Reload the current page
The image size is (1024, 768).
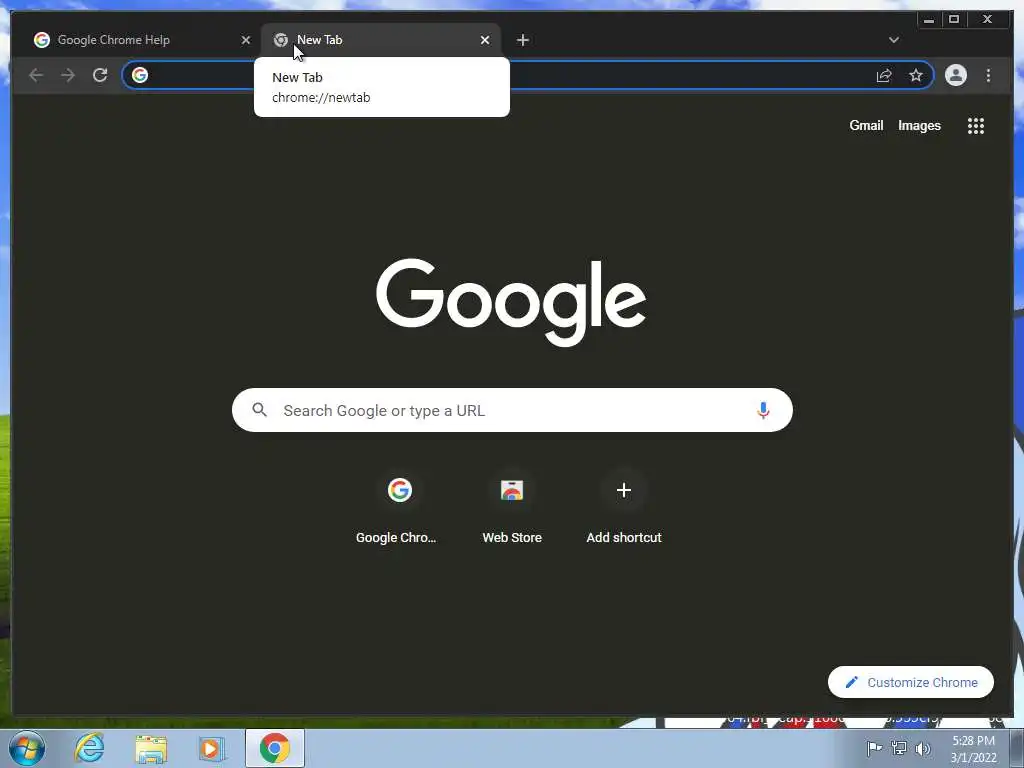point(100,75)
